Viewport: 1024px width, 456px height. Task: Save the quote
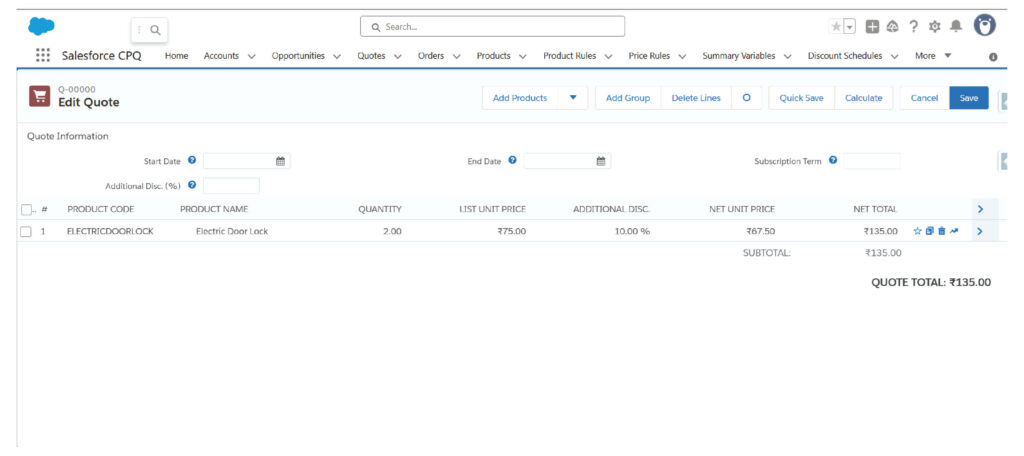(x=968, y=98)
